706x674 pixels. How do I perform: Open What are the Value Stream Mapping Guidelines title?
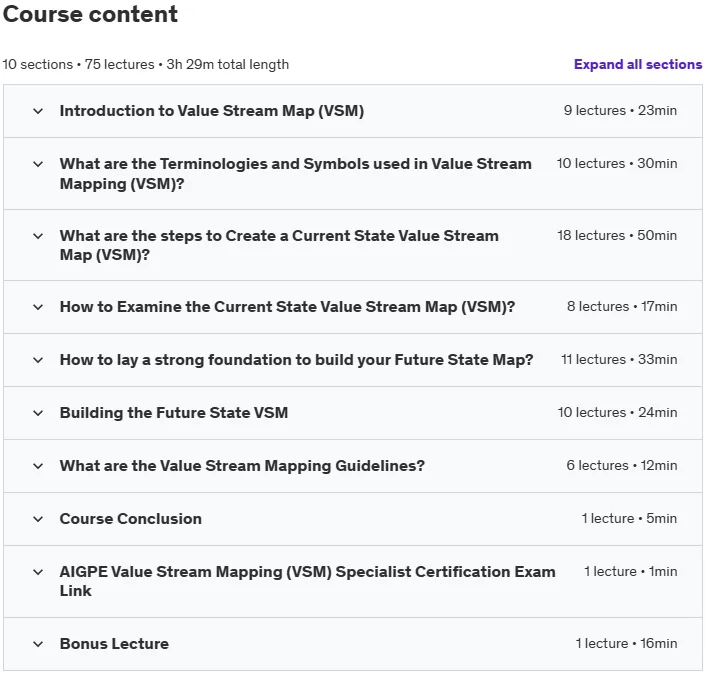click(242, 466)
